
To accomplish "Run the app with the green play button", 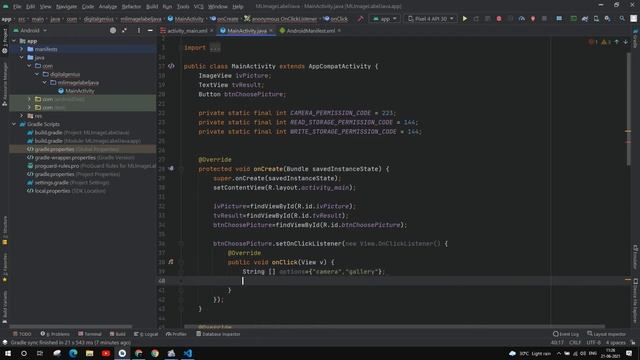I will (464, 19).
